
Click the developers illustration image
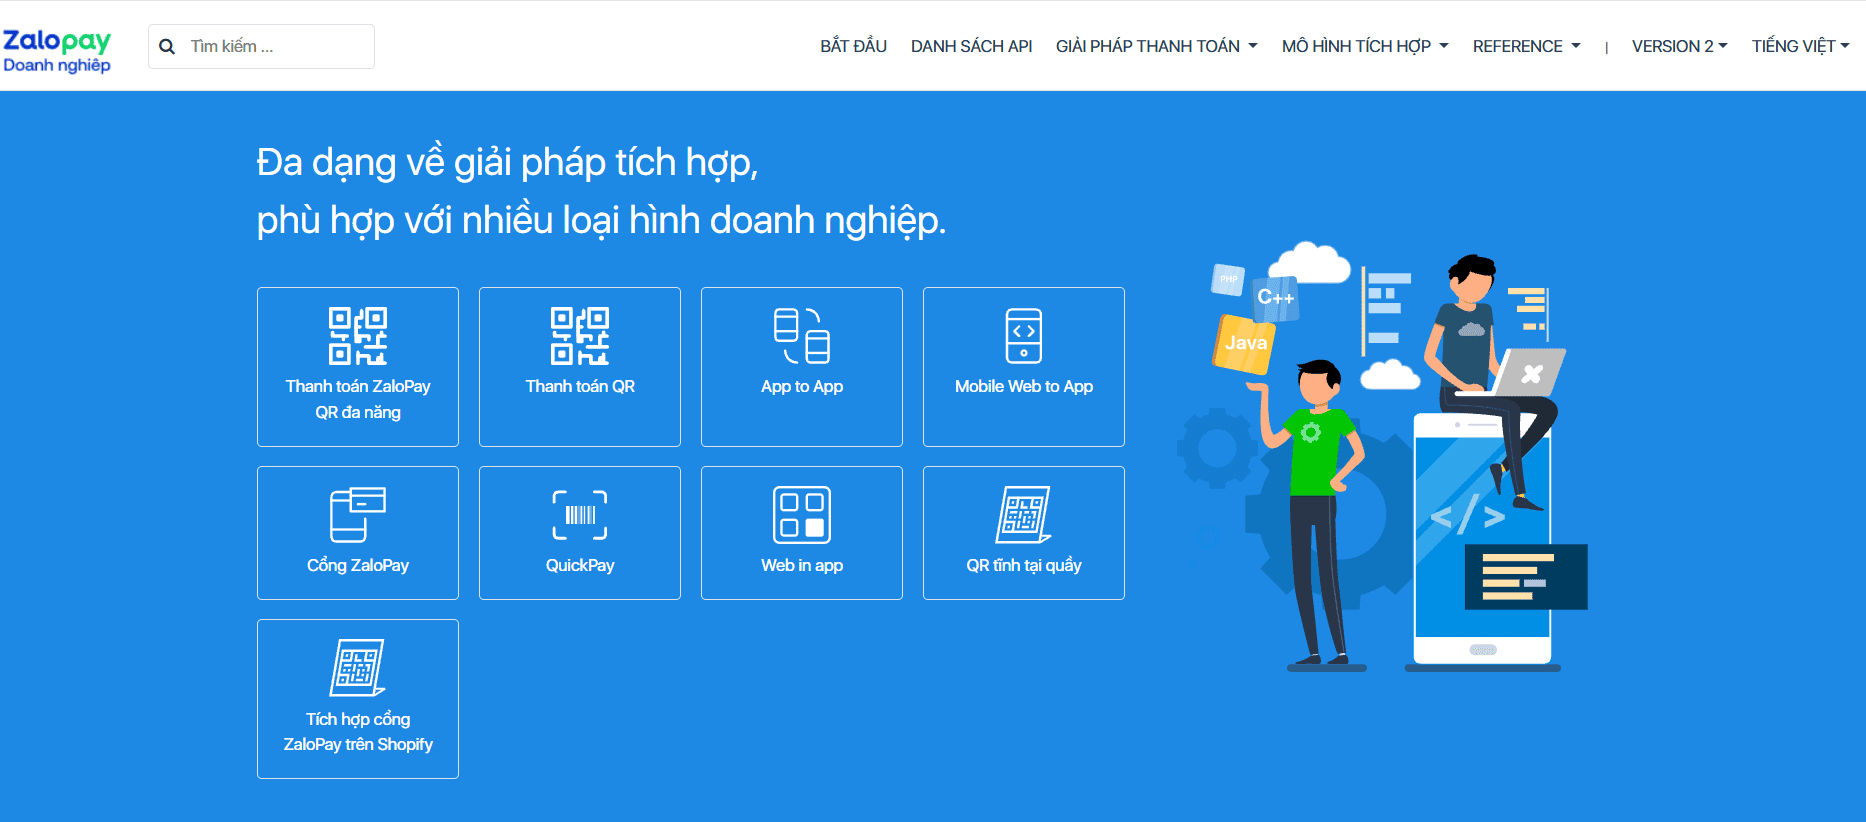tap(1383, 456)
